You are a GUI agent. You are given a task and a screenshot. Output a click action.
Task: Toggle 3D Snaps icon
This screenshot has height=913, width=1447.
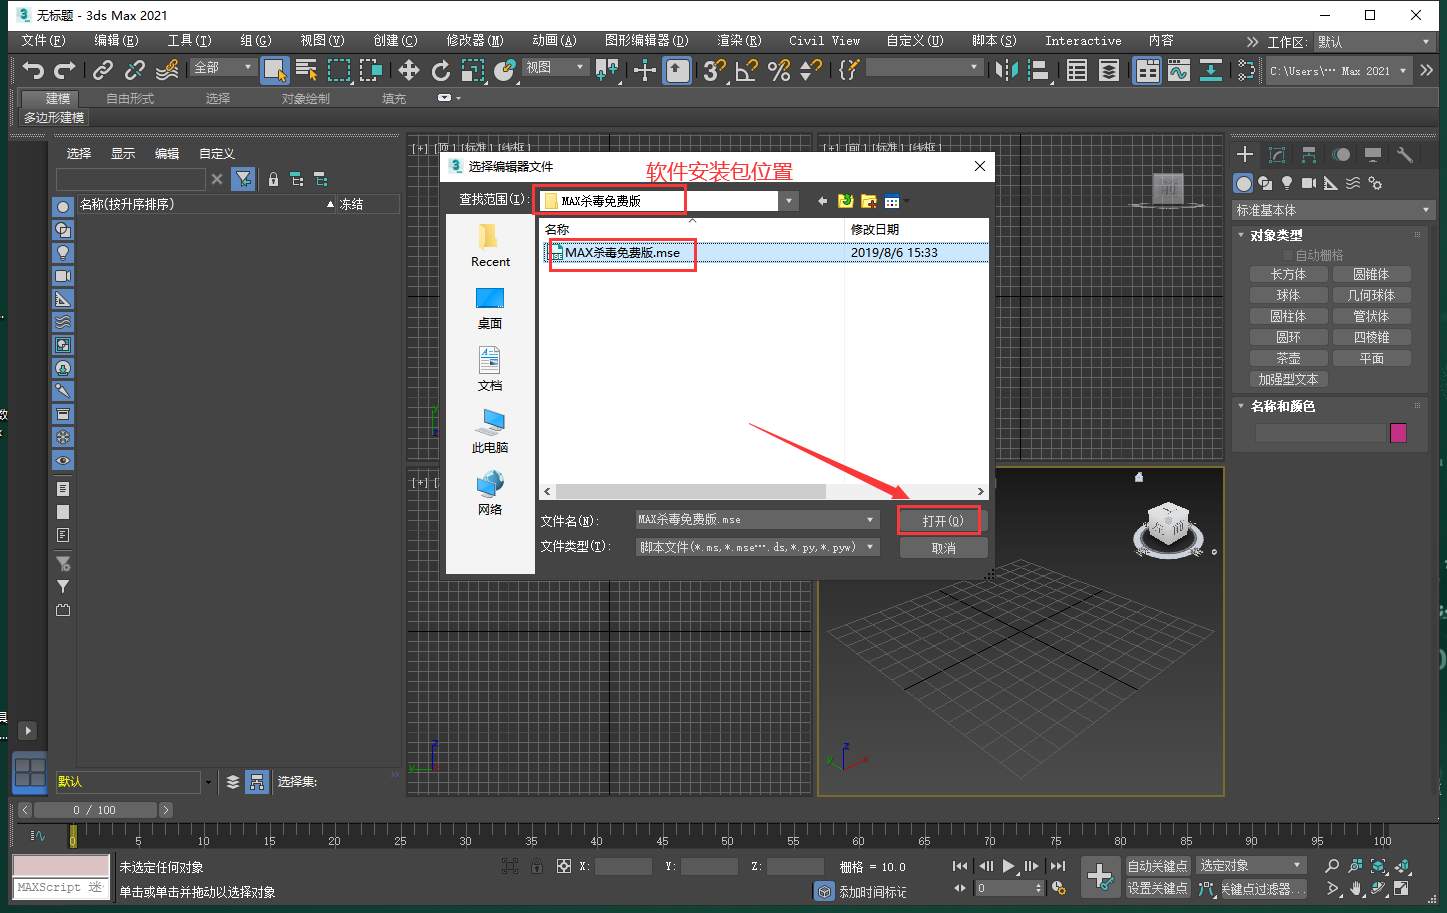(x=715, y=70)
